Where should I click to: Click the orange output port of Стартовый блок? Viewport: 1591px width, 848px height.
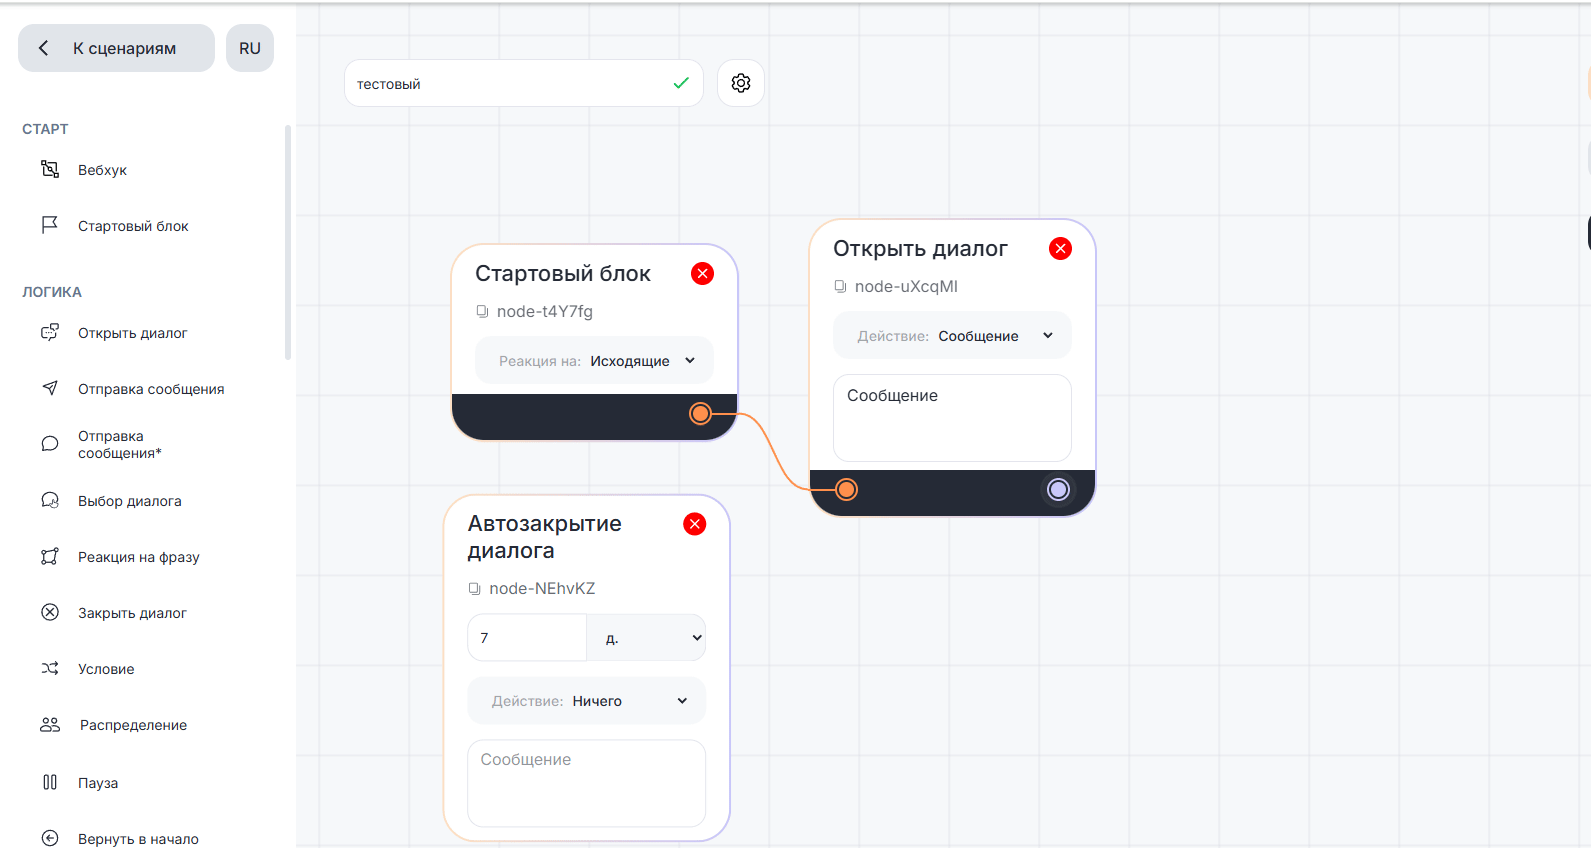click(700, 413)
